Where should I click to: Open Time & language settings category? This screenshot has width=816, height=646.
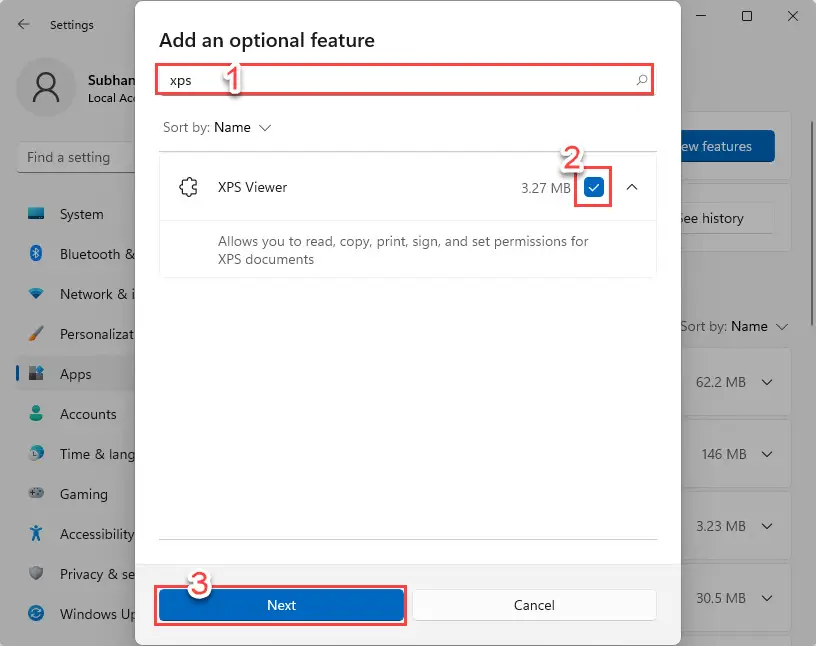click(76, 454)
